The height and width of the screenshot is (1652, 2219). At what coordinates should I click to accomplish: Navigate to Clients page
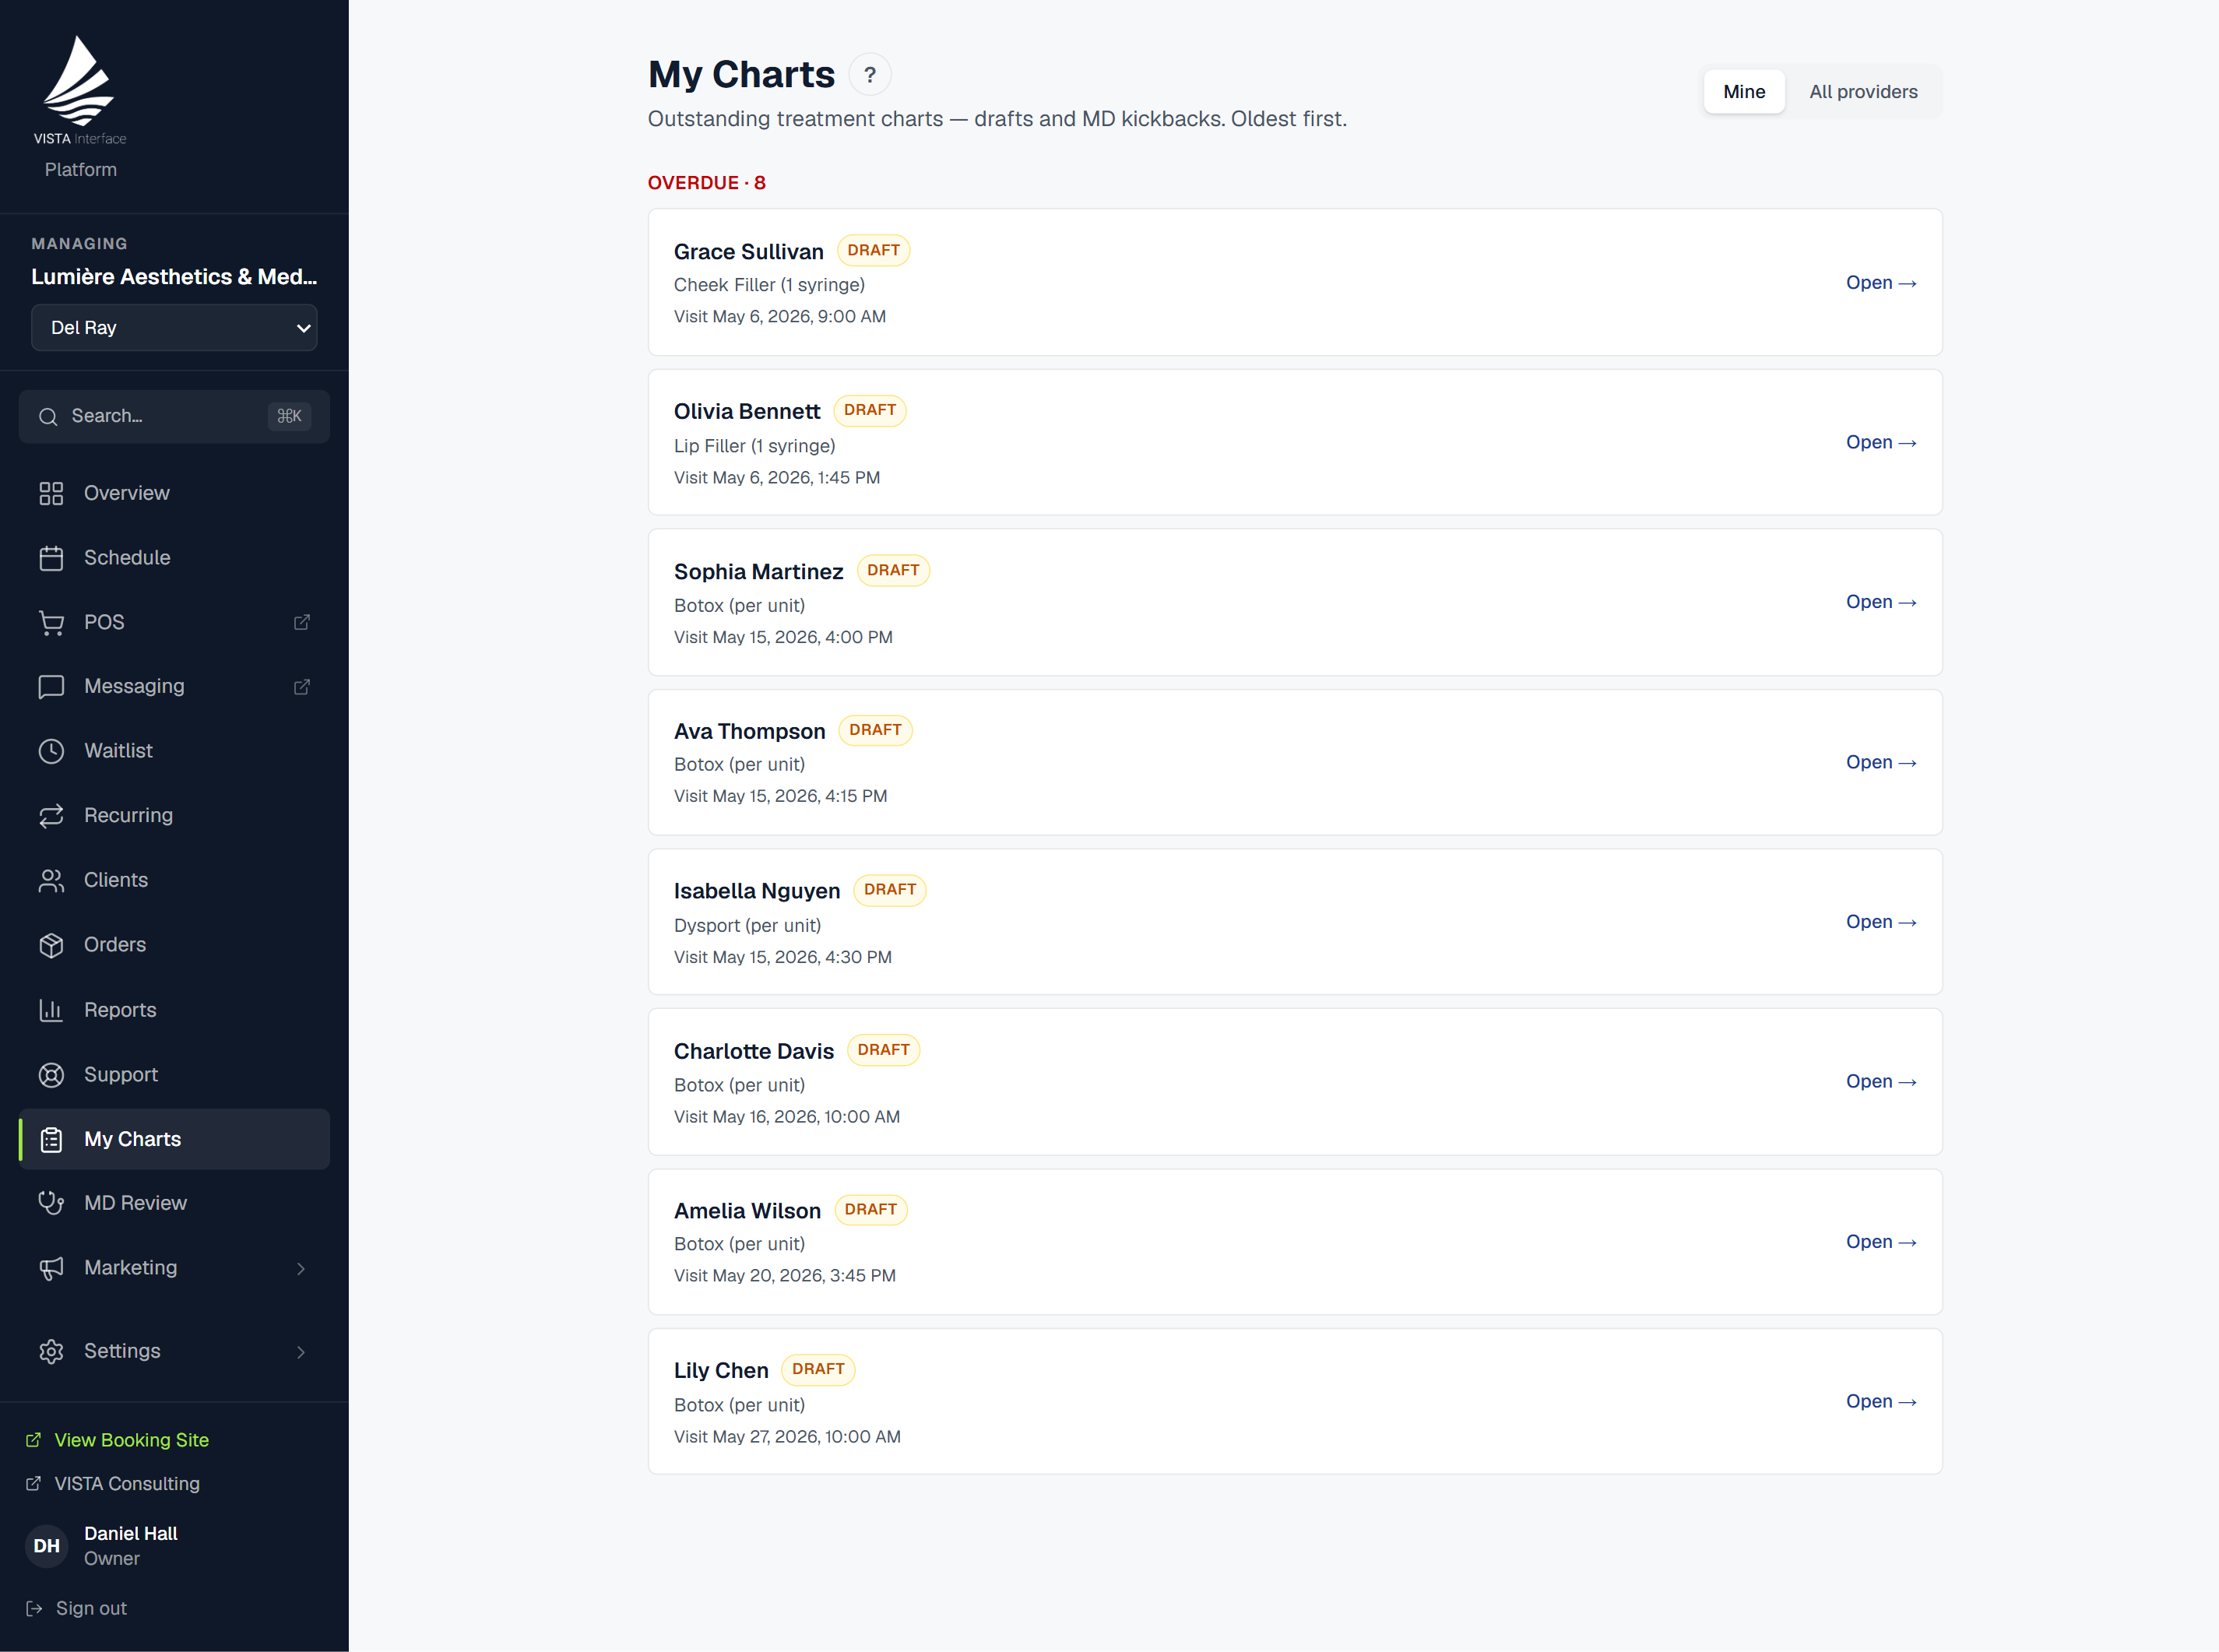click(x=174, y=880)
